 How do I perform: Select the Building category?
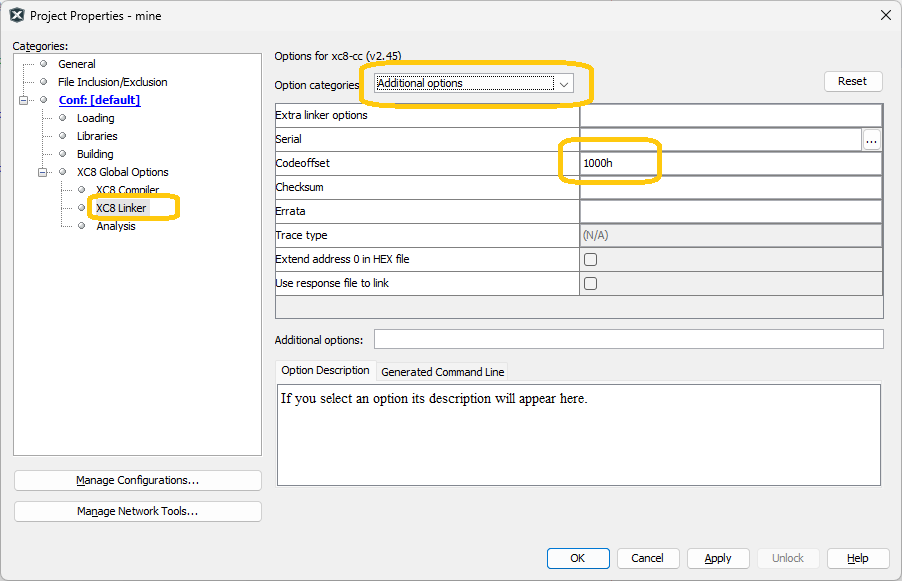coord(95,154)
